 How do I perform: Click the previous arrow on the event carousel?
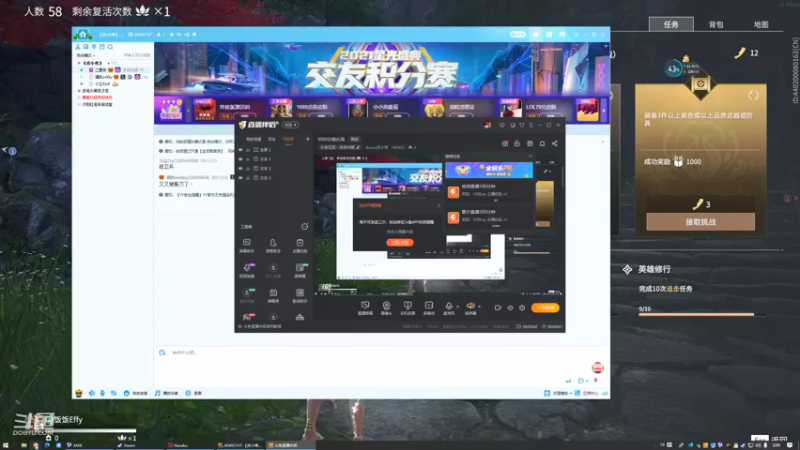pos(188,110)
